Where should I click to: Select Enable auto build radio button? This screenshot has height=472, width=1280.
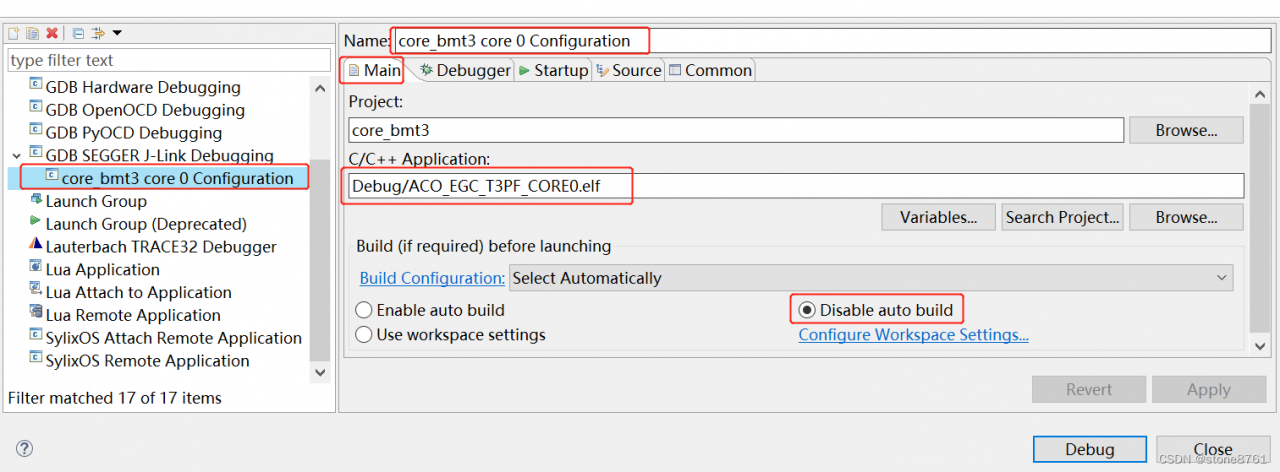click(x=364, y=311)
